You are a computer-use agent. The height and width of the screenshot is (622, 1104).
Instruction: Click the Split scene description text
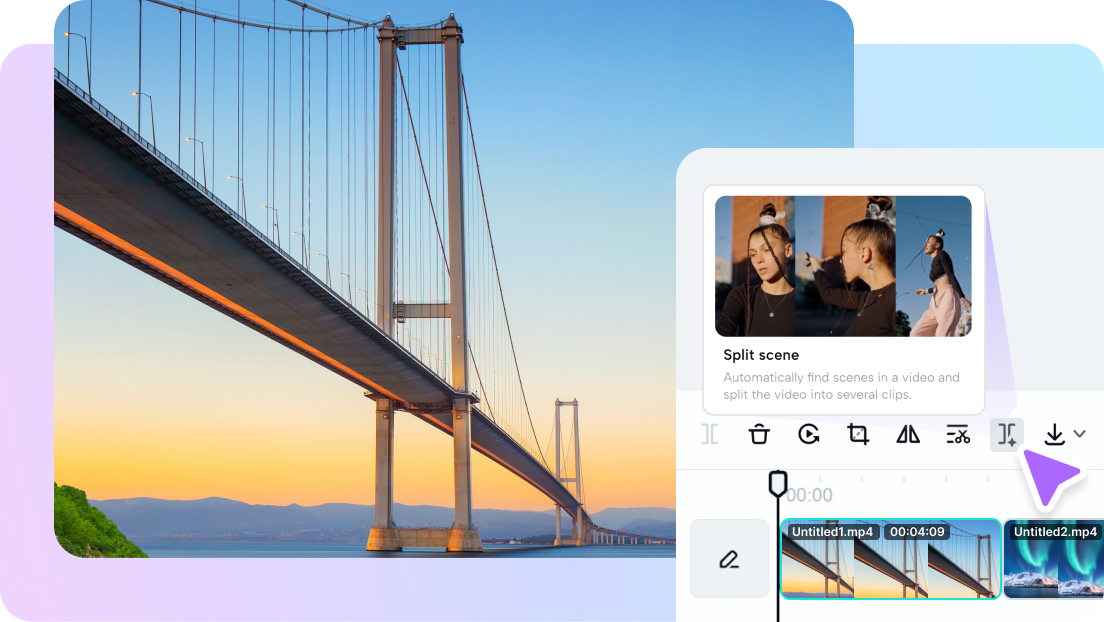[x=841, y=386]
